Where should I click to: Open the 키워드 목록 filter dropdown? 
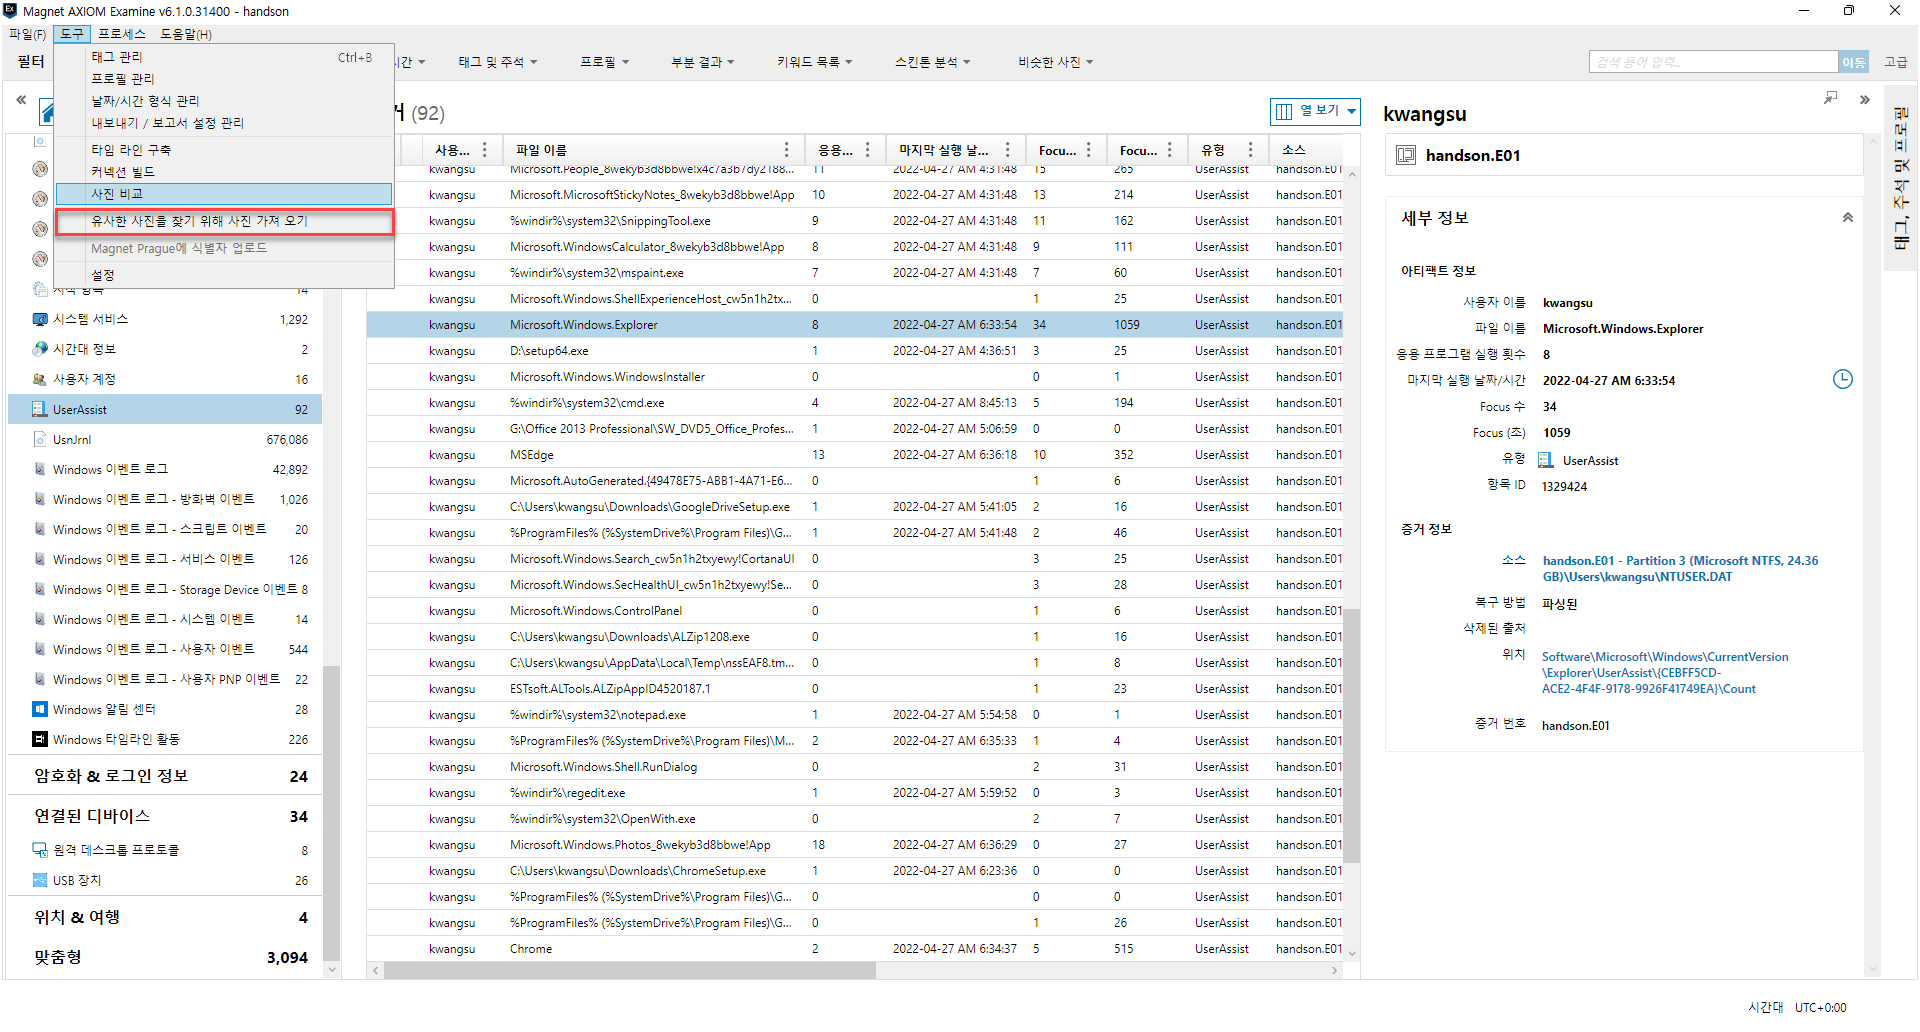tap(814, 62)
